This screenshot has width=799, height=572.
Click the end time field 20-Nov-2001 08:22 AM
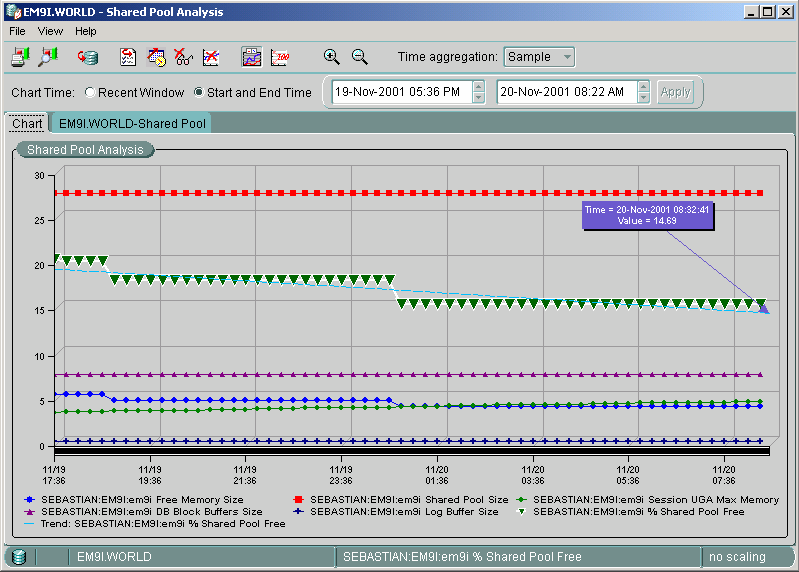(567, 92)
